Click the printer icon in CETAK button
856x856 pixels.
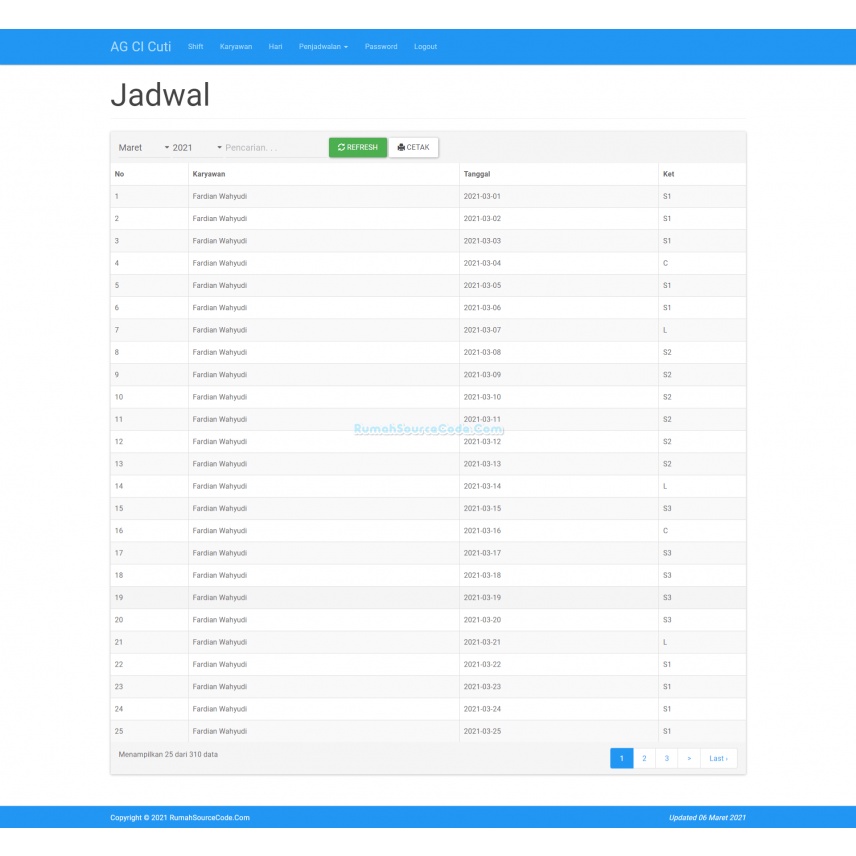coord(401,147)
